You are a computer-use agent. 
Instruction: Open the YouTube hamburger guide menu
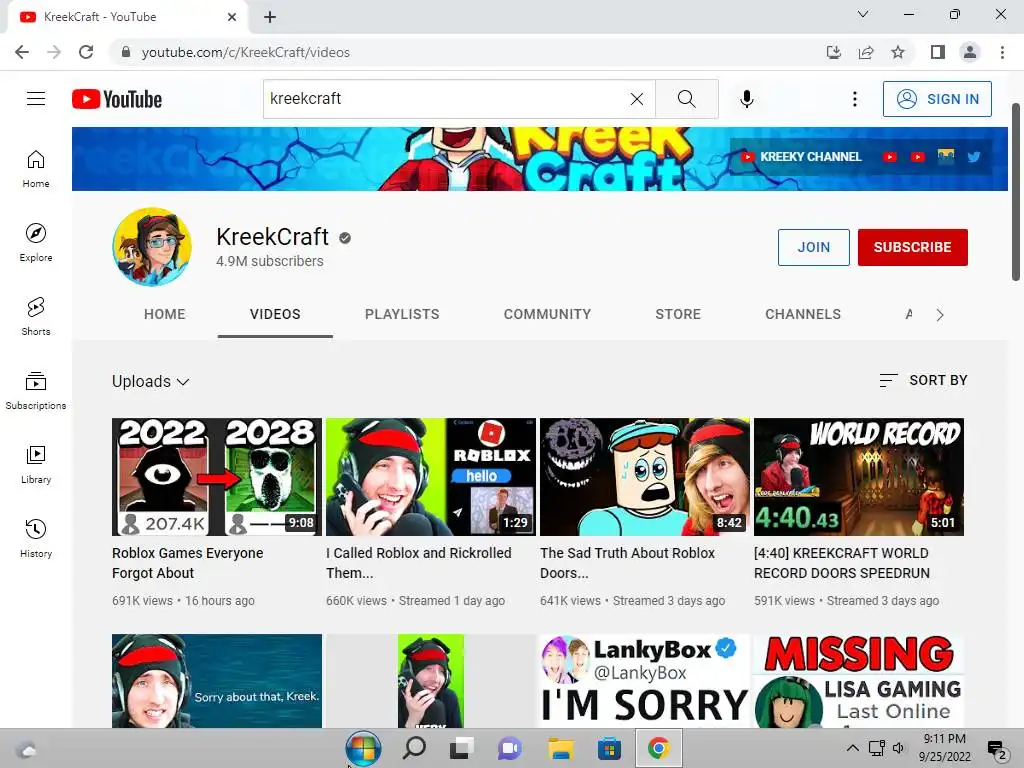(36, 99)
